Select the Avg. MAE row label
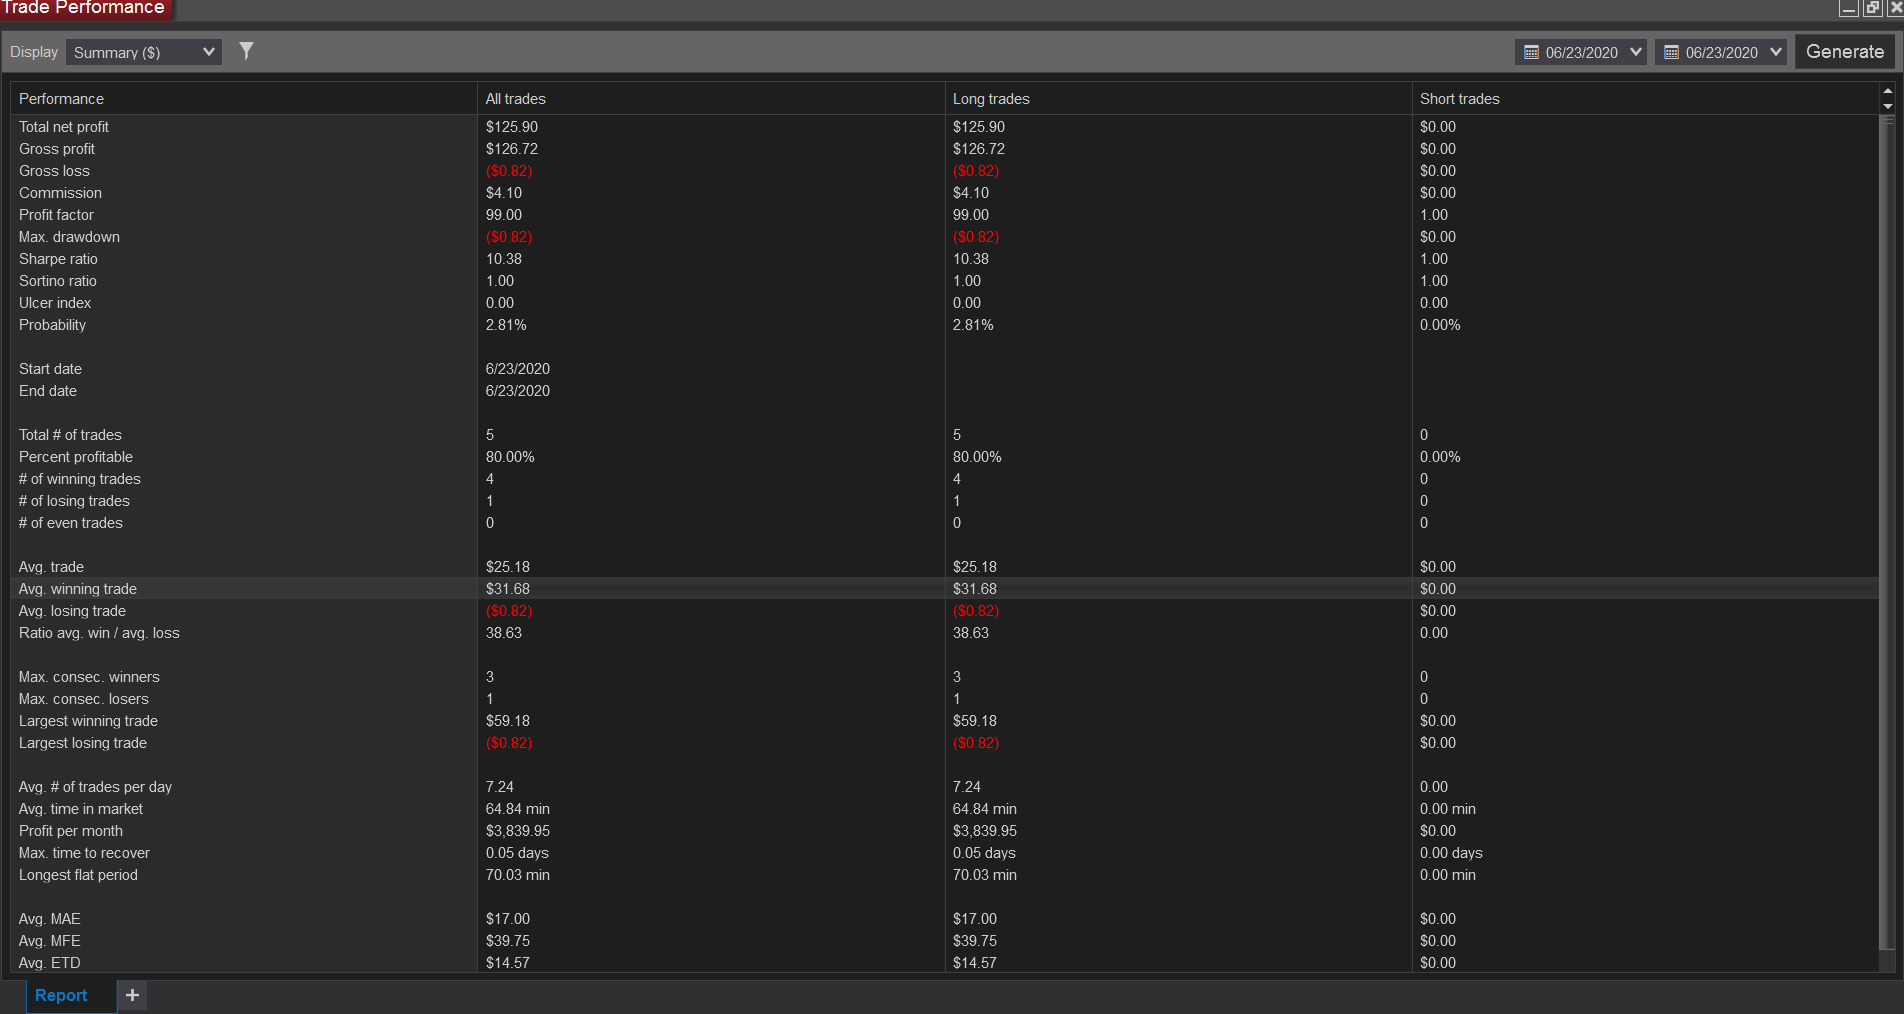Viewport: 1904px width, 1014px height. point(50,919)
